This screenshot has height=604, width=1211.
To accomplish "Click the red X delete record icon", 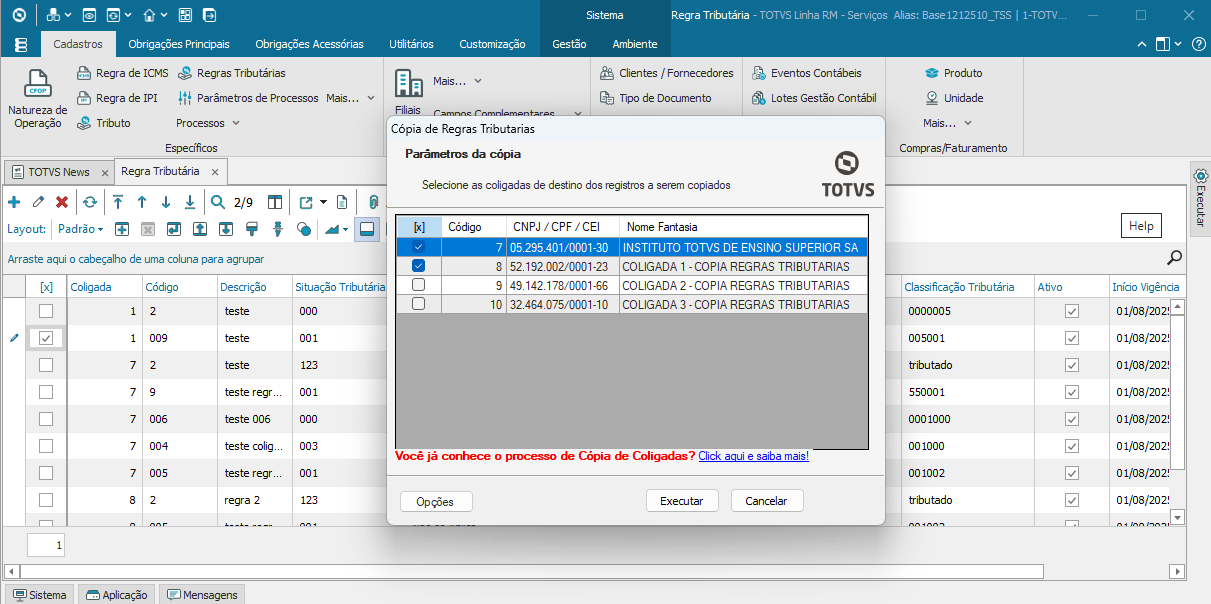I will coord(62,202).
